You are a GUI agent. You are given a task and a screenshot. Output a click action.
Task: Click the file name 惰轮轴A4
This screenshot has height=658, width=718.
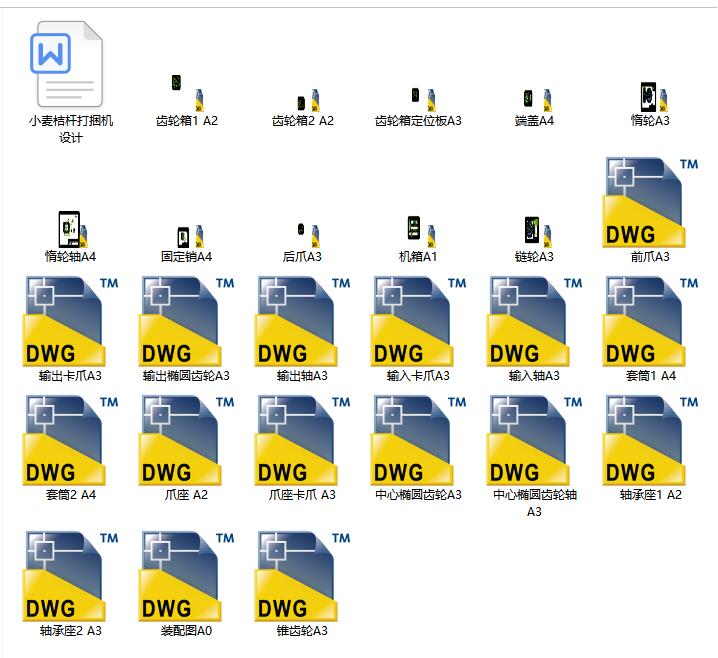[71, 256]
